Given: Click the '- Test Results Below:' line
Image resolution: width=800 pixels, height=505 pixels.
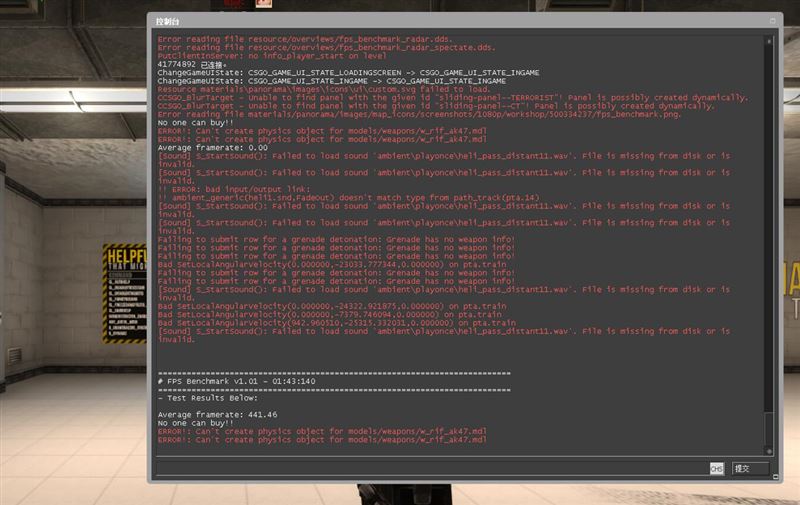Looking at the screenshot, I should point(208,398).
